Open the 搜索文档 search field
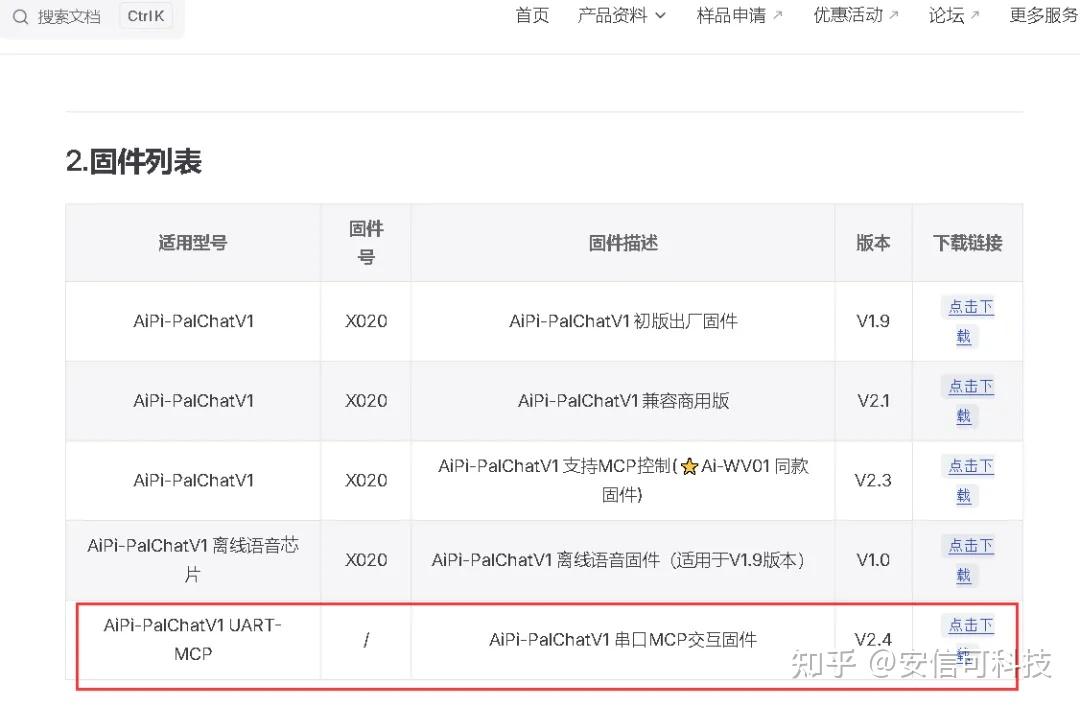The image size is (1080, 708). pyautogui.click(x=91, y=17)
